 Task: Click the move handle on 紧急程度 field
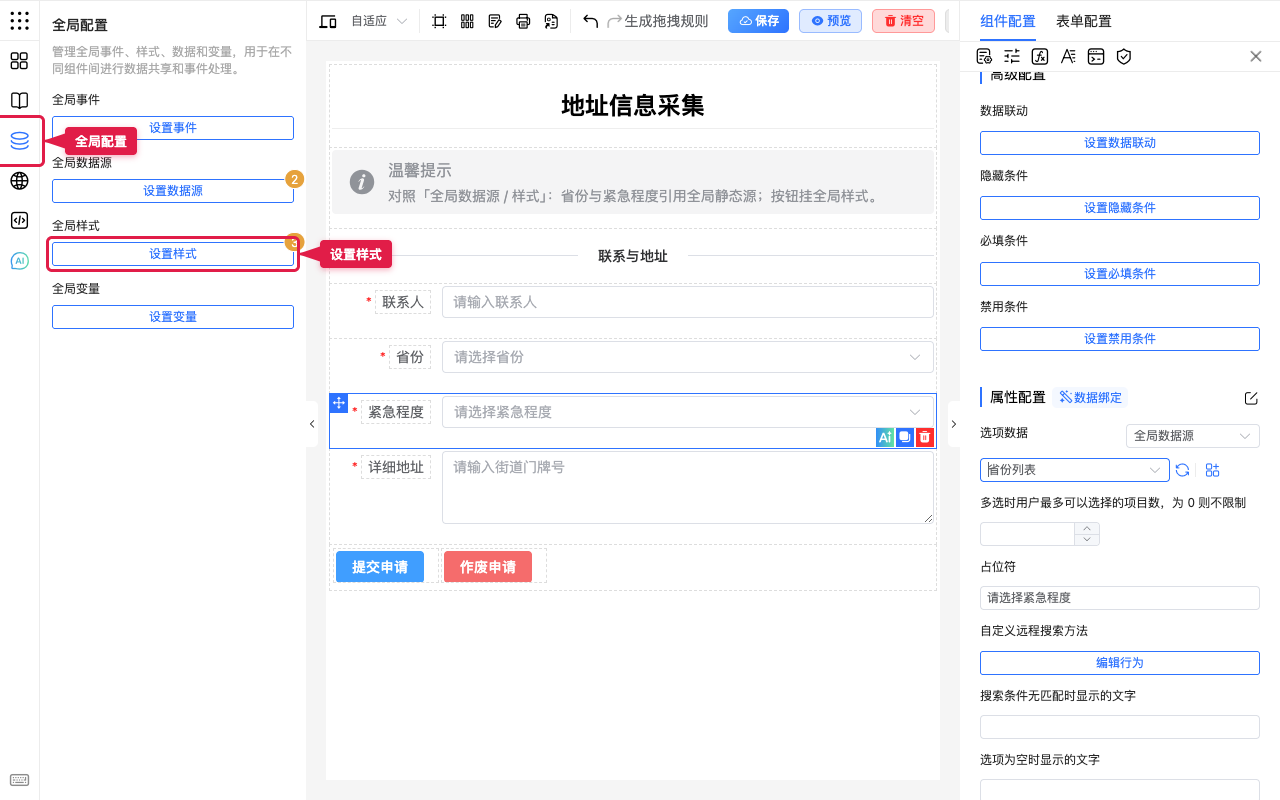click(338, 403)
